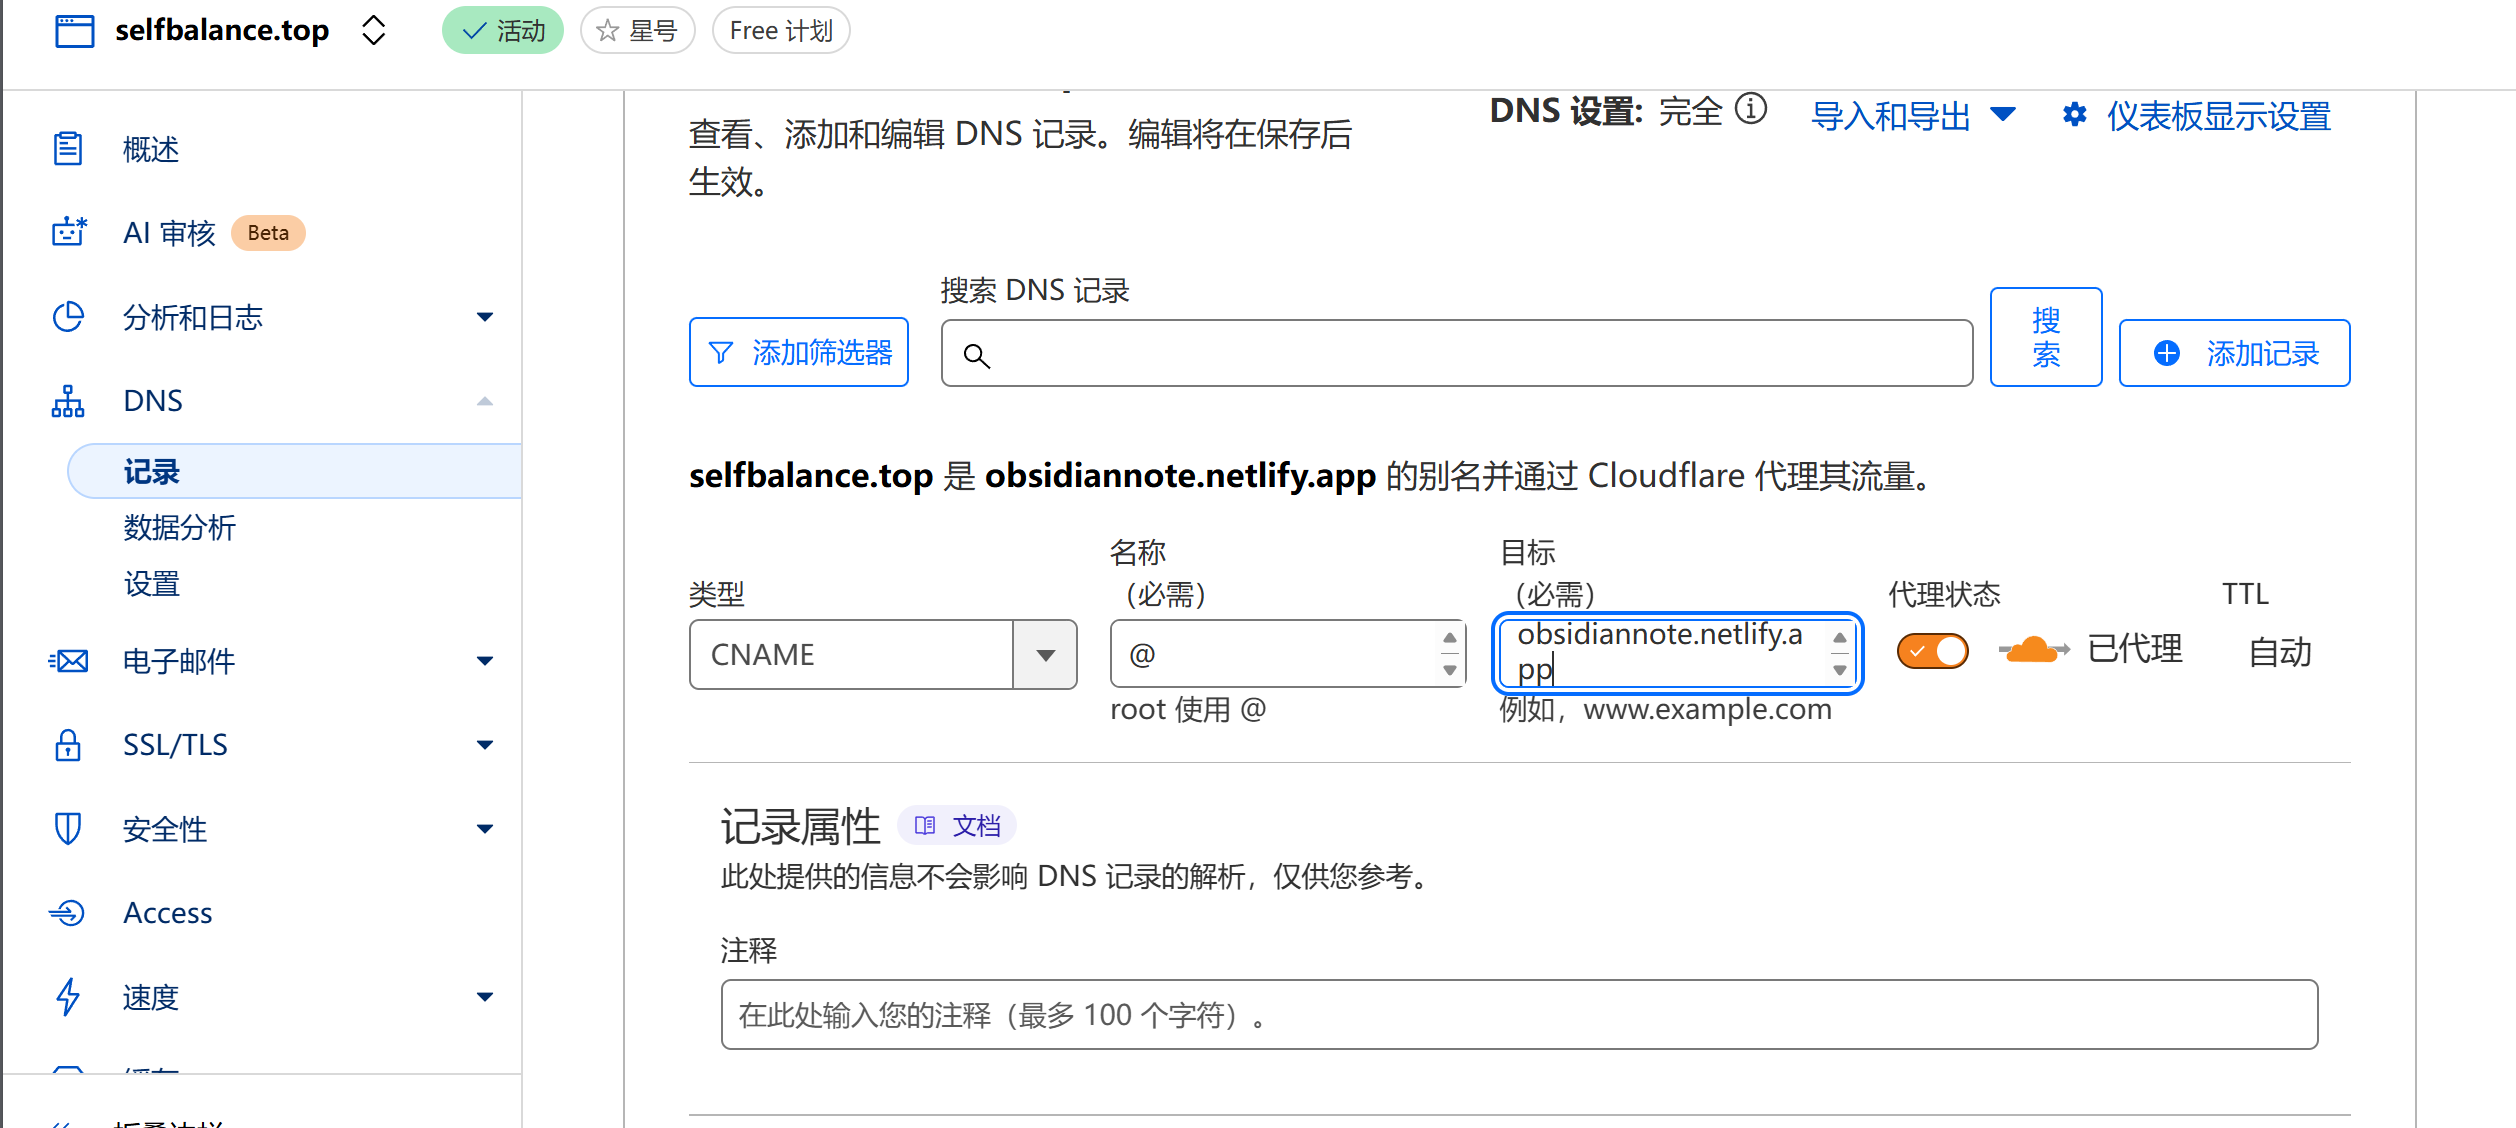This screenshot has height=1128, width=2516.
Task: Click the AI 审核 robot icon
Action: [x=69, y=232]
